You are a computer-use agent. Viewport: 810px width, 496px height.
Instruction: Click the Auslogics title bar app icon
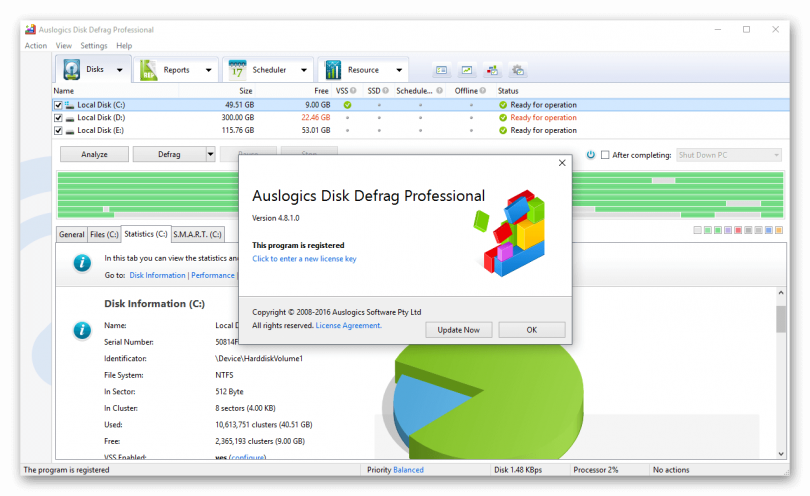[x=30, y=29]
